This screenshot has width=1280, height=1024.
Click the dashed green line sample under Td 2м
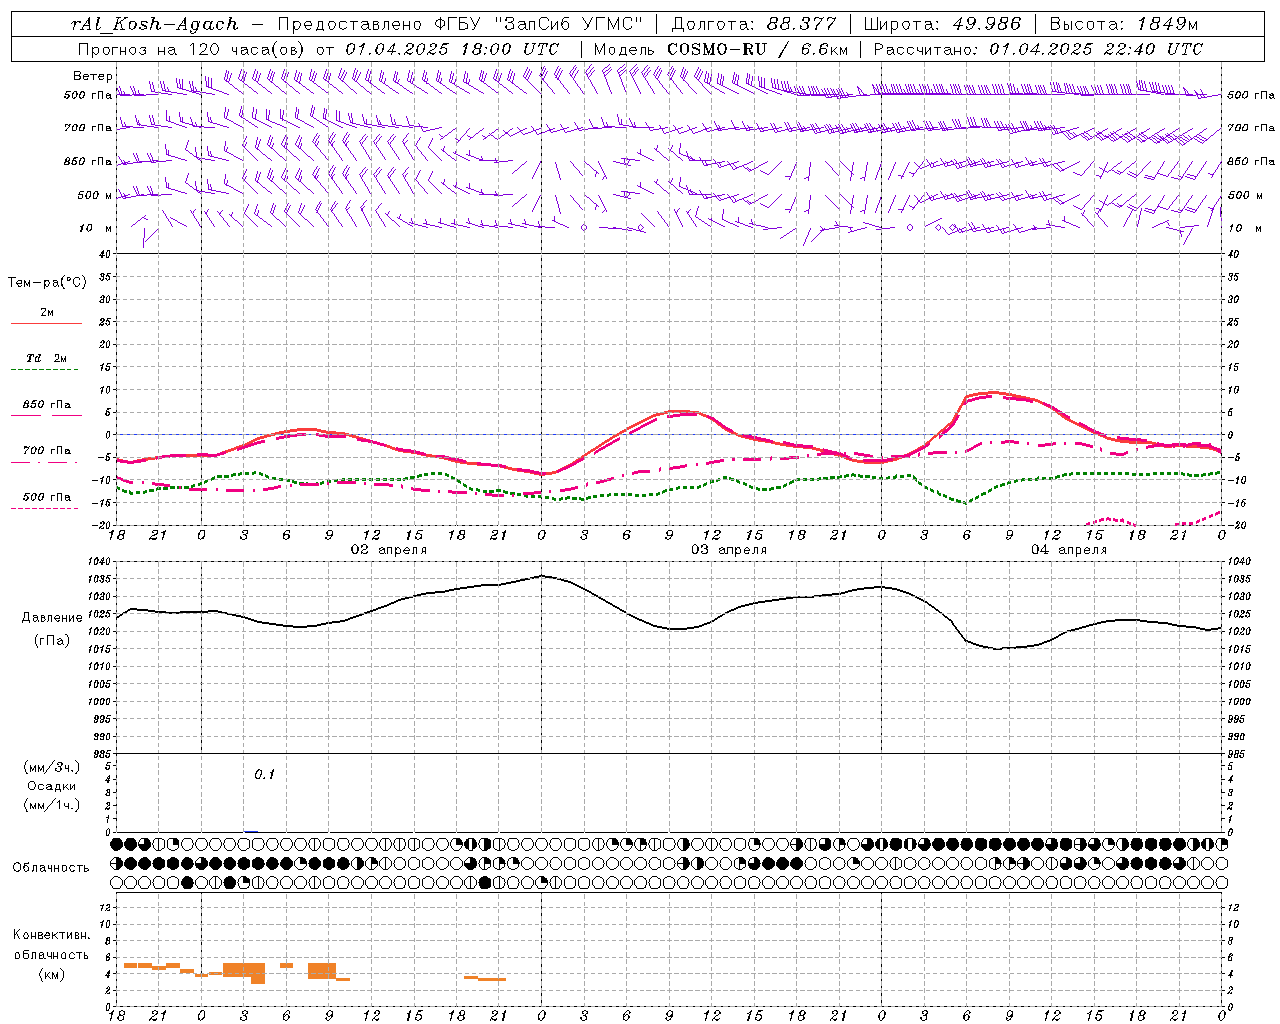click(45, 370)
